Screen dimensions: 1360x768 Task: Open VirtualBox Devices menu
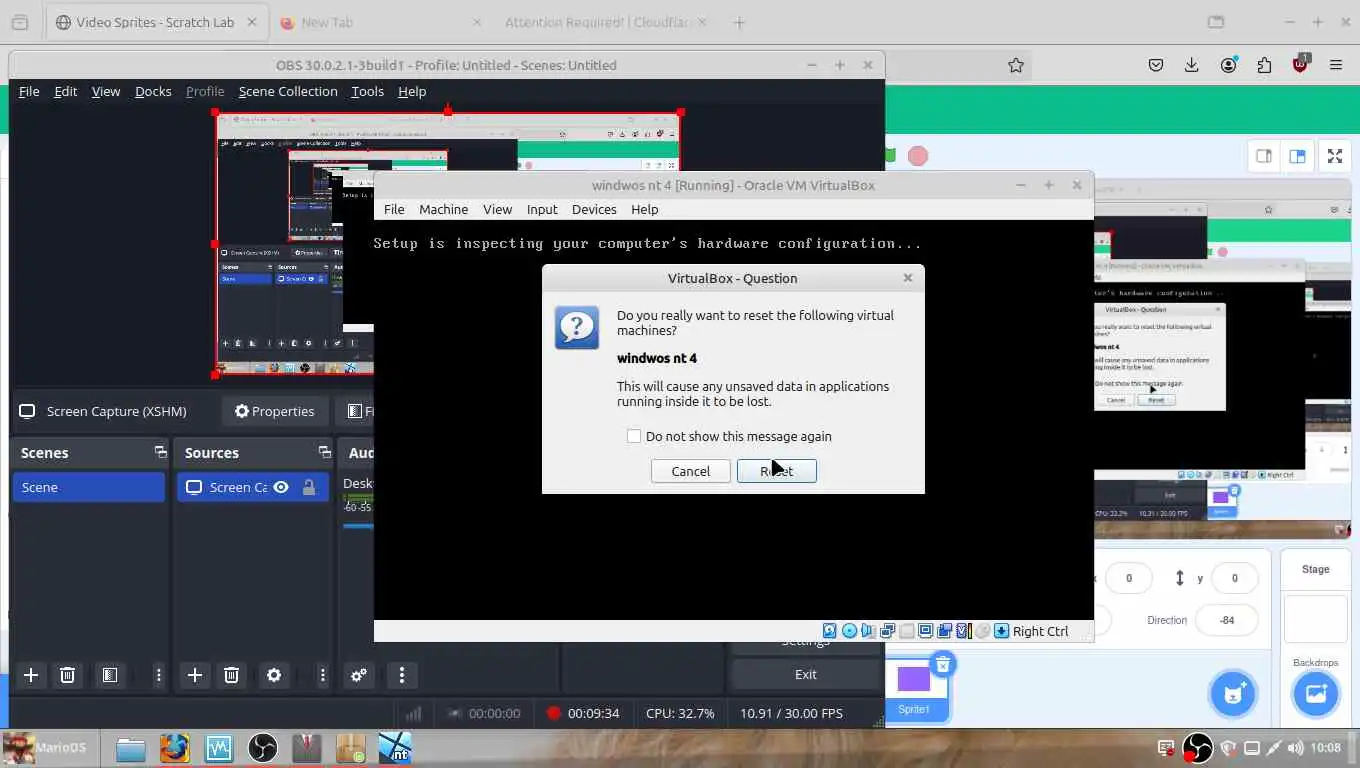[x=594, y=209]
